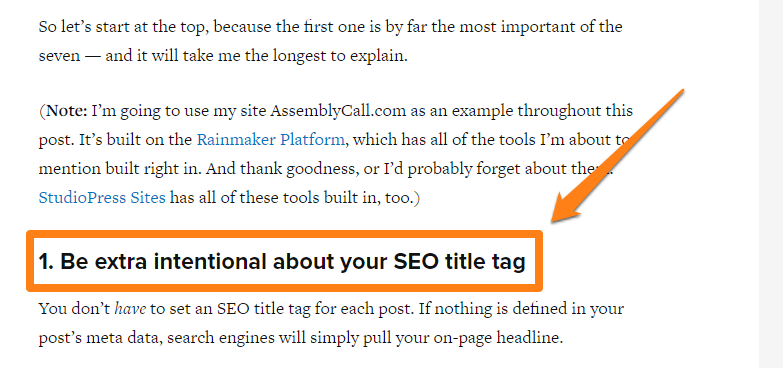Click the sentence "And thank goodness"
The image size is (783, 368).
(x=411, y=169)
